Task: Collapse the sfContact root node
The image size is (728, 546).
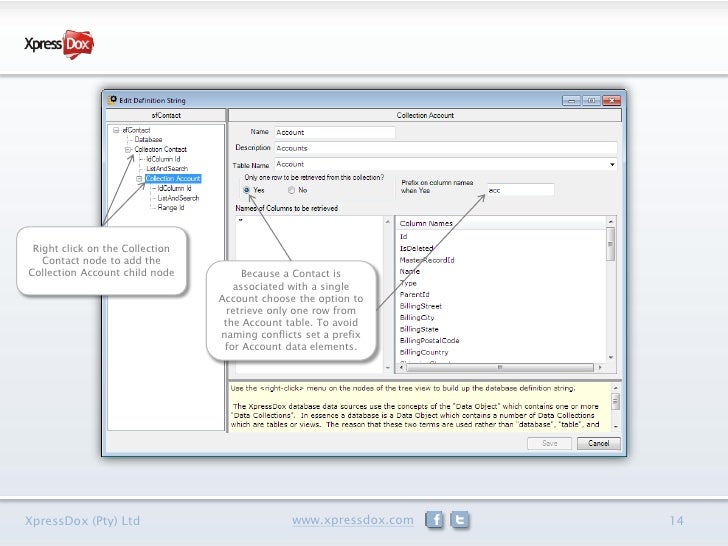Action: (116, 130)
